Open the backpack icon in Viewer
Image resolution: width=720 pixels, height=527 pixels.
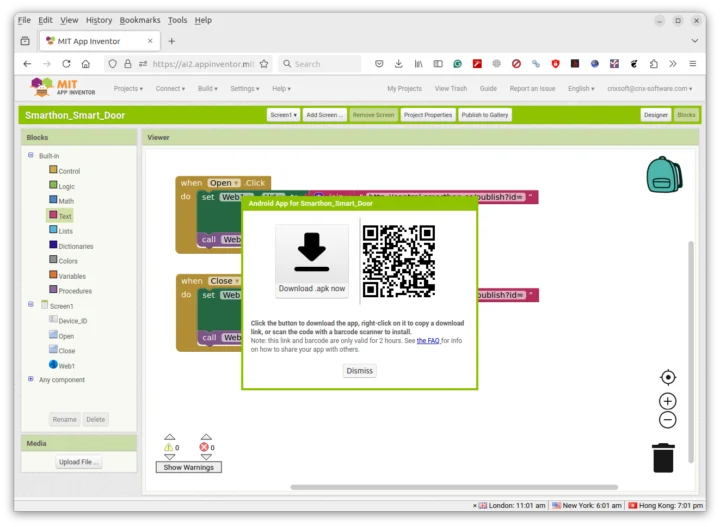(x=664, y=174)
